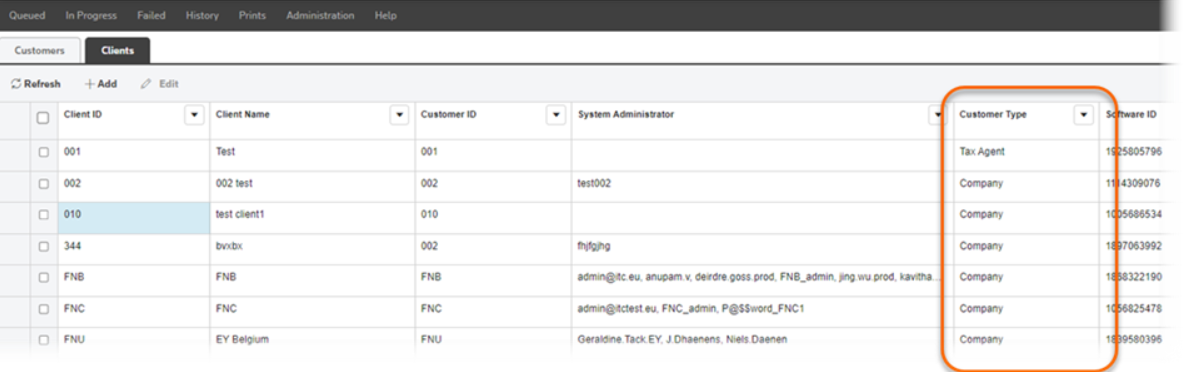Click the Customer ID column header
Screen dimensions: 1184x372
pos(449,115)
